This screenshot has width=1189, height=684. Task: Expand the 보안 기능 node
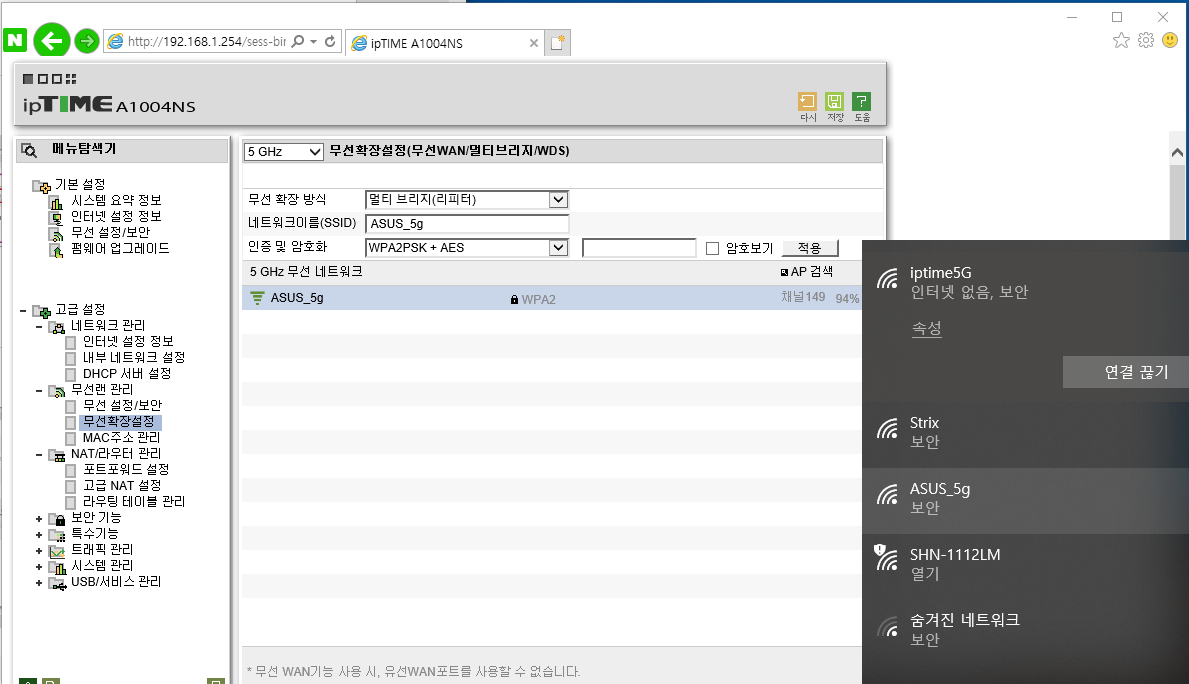(x=39, y=519)
